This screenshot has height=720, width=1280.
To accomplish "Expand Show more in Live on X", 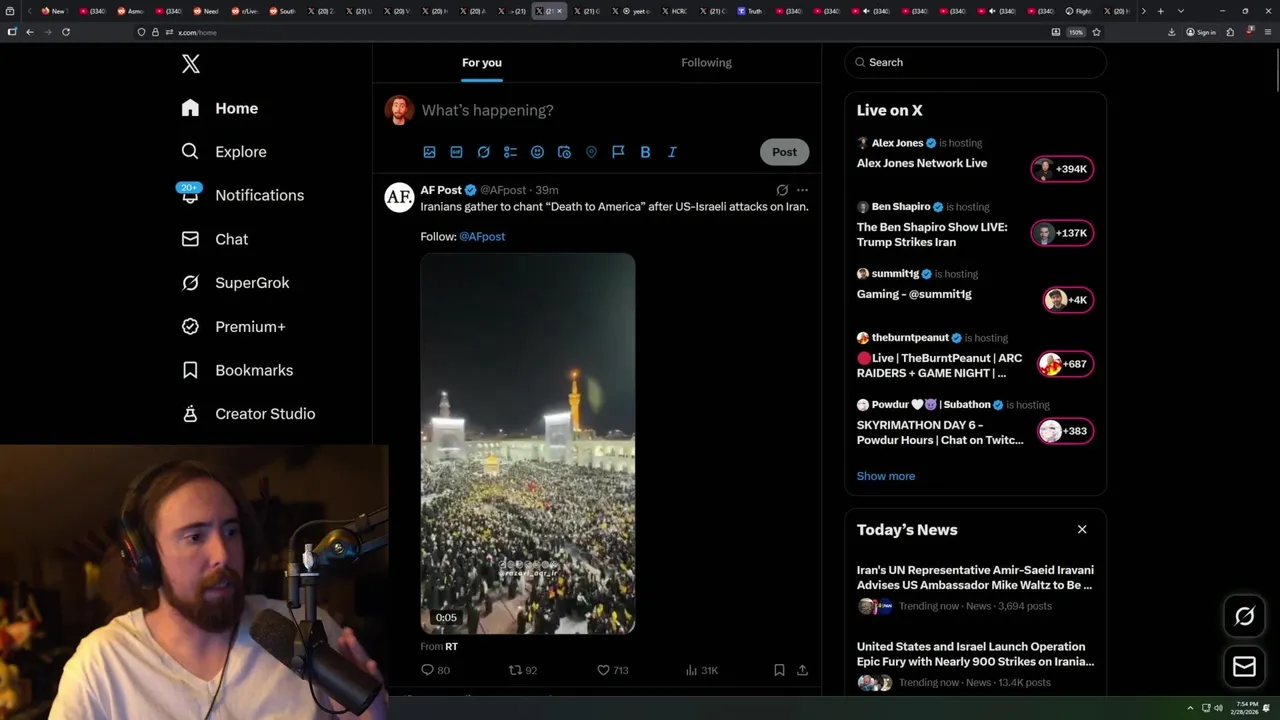I will 885,476.
